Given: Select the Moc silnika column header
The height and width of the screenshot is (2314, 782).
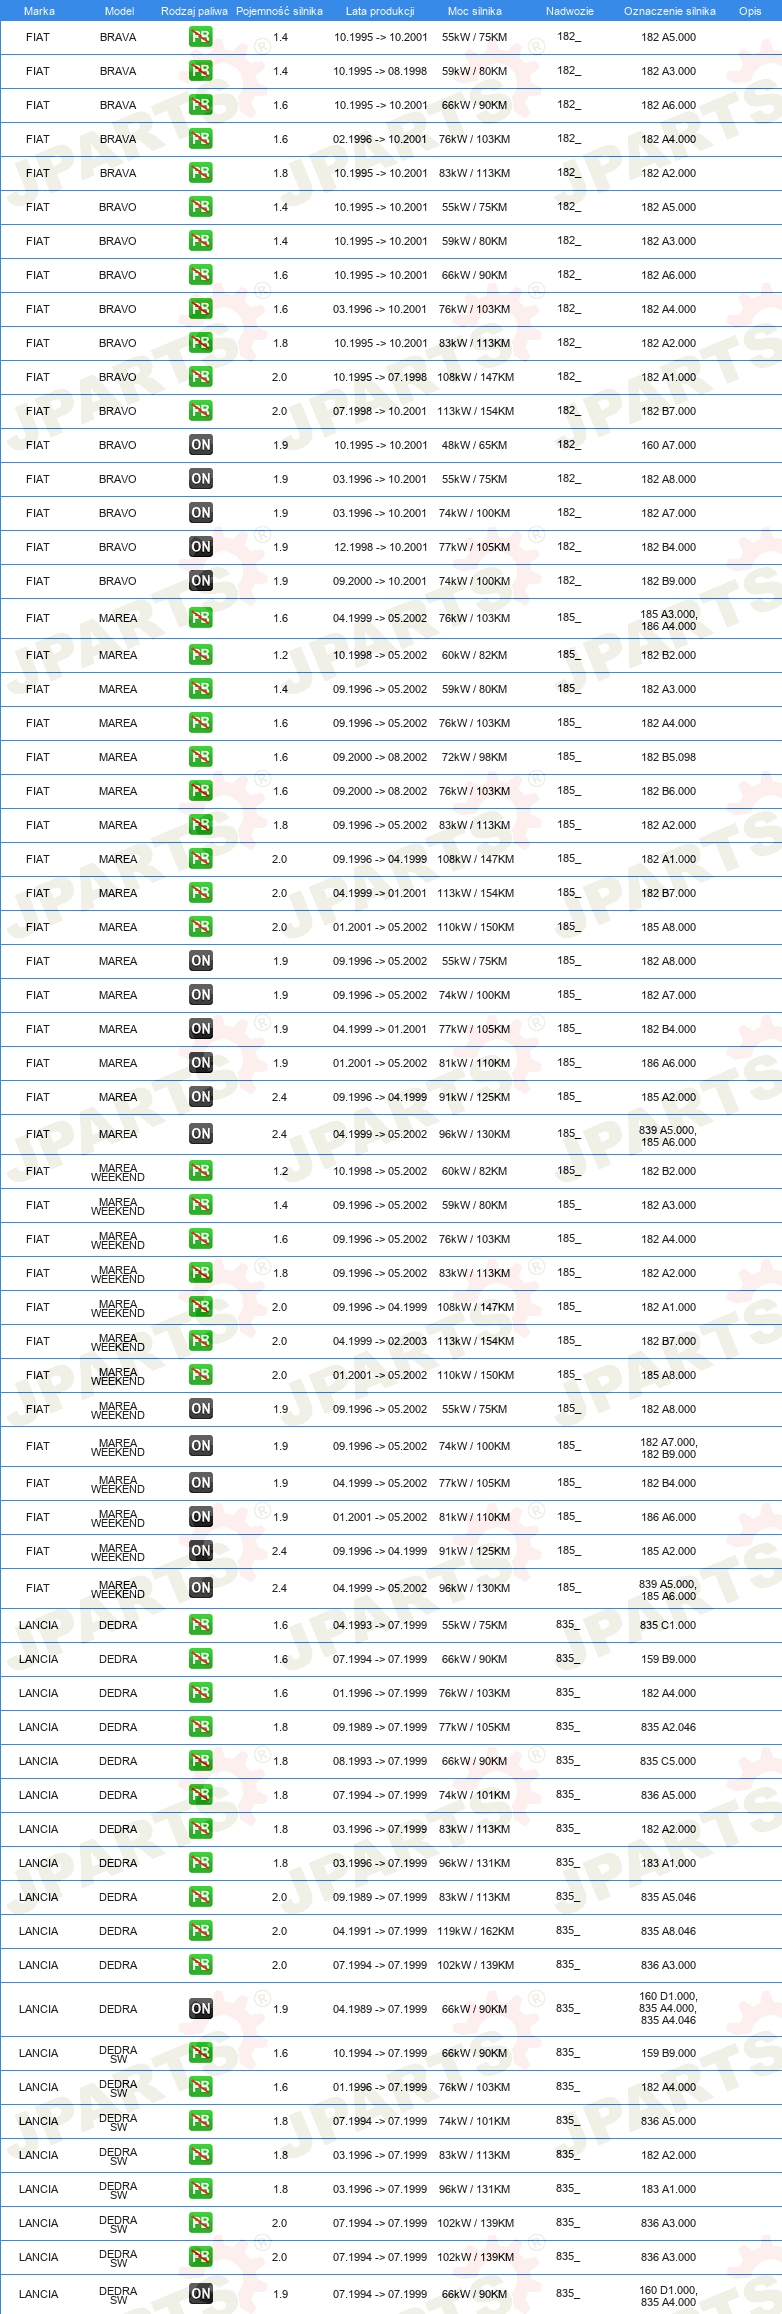Looking at the screenshot, I should tap(475, 11).
